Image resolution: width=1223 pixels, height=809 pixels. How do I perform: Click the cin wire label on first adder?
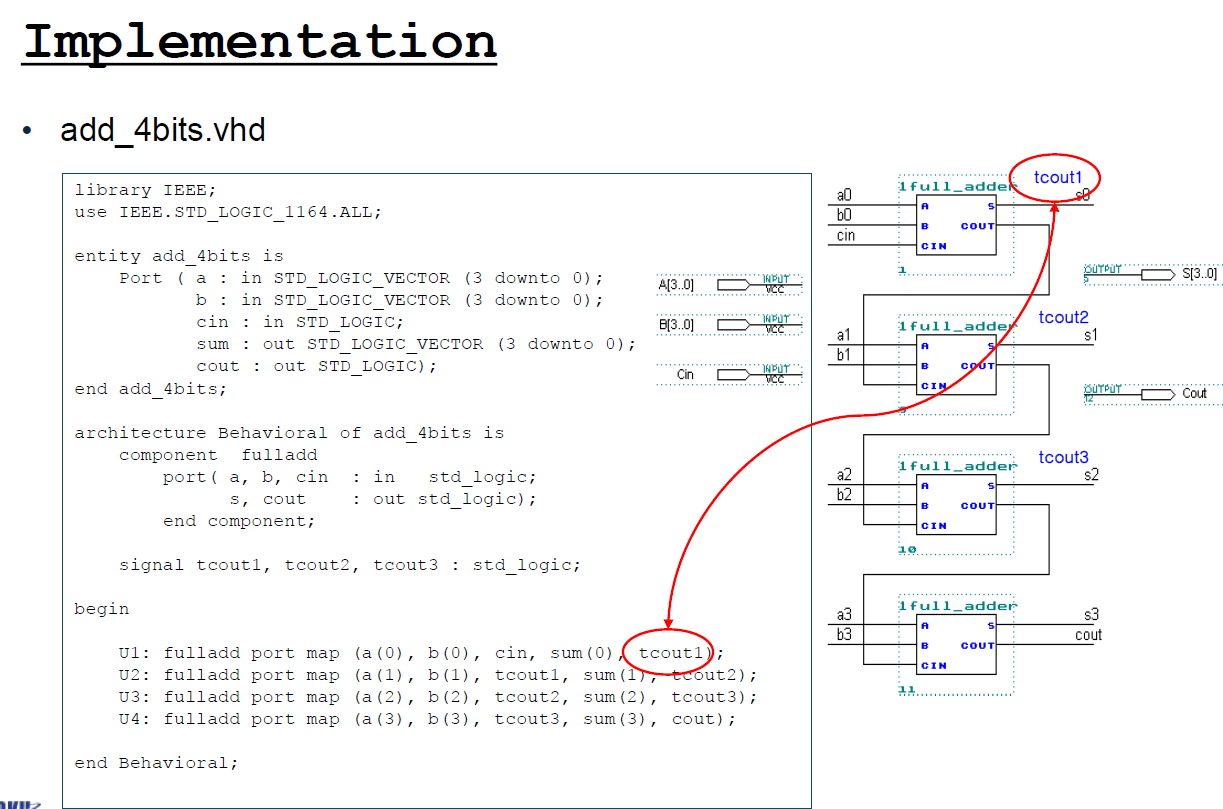pos(846,236)
